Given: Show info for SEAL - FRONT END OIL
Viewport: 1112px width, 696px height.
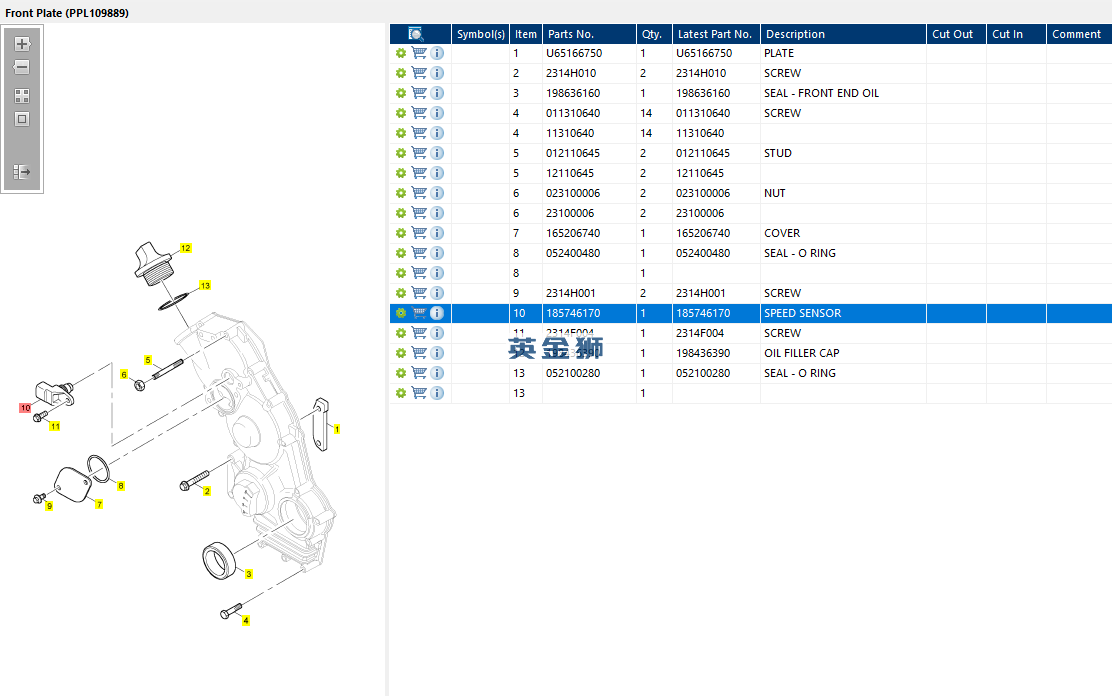Looking at the screenshot, I should (437, 93).
